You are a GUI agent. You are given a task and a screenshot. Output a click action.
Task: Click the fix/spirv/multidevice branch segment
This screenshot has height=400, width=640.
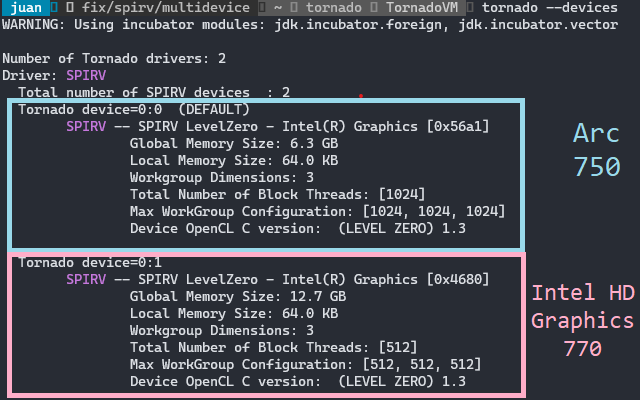pos(166,7)
